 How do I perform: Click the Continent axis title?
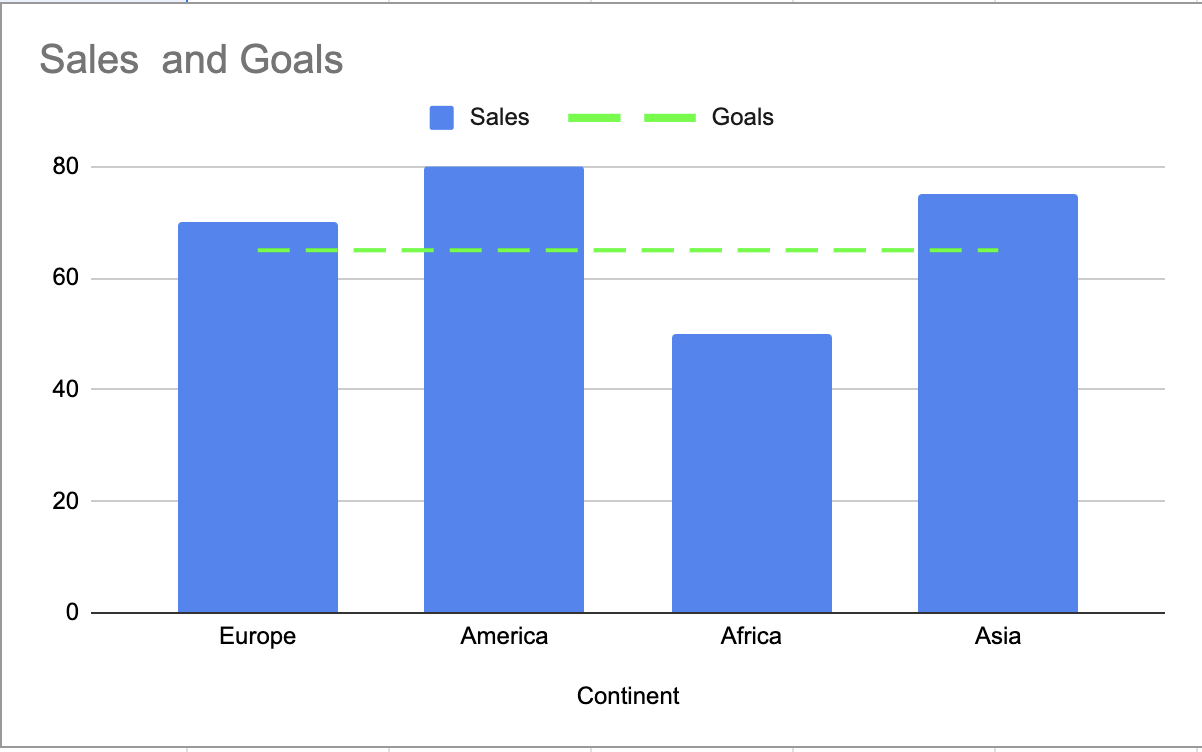click(628, 696)
